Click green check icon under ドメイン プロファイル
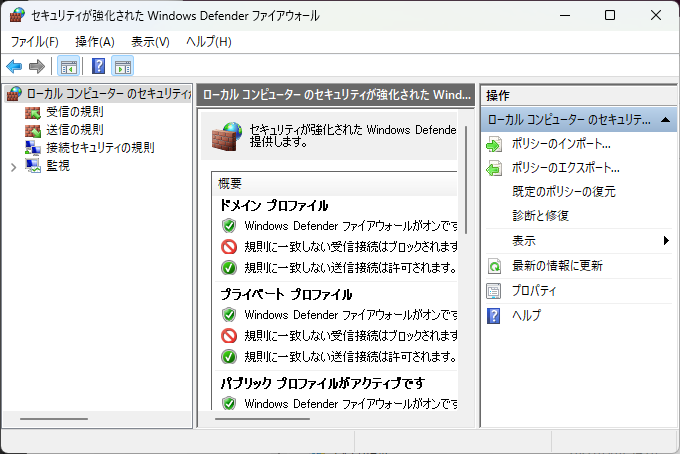680x454 pixels. (229, 268)
